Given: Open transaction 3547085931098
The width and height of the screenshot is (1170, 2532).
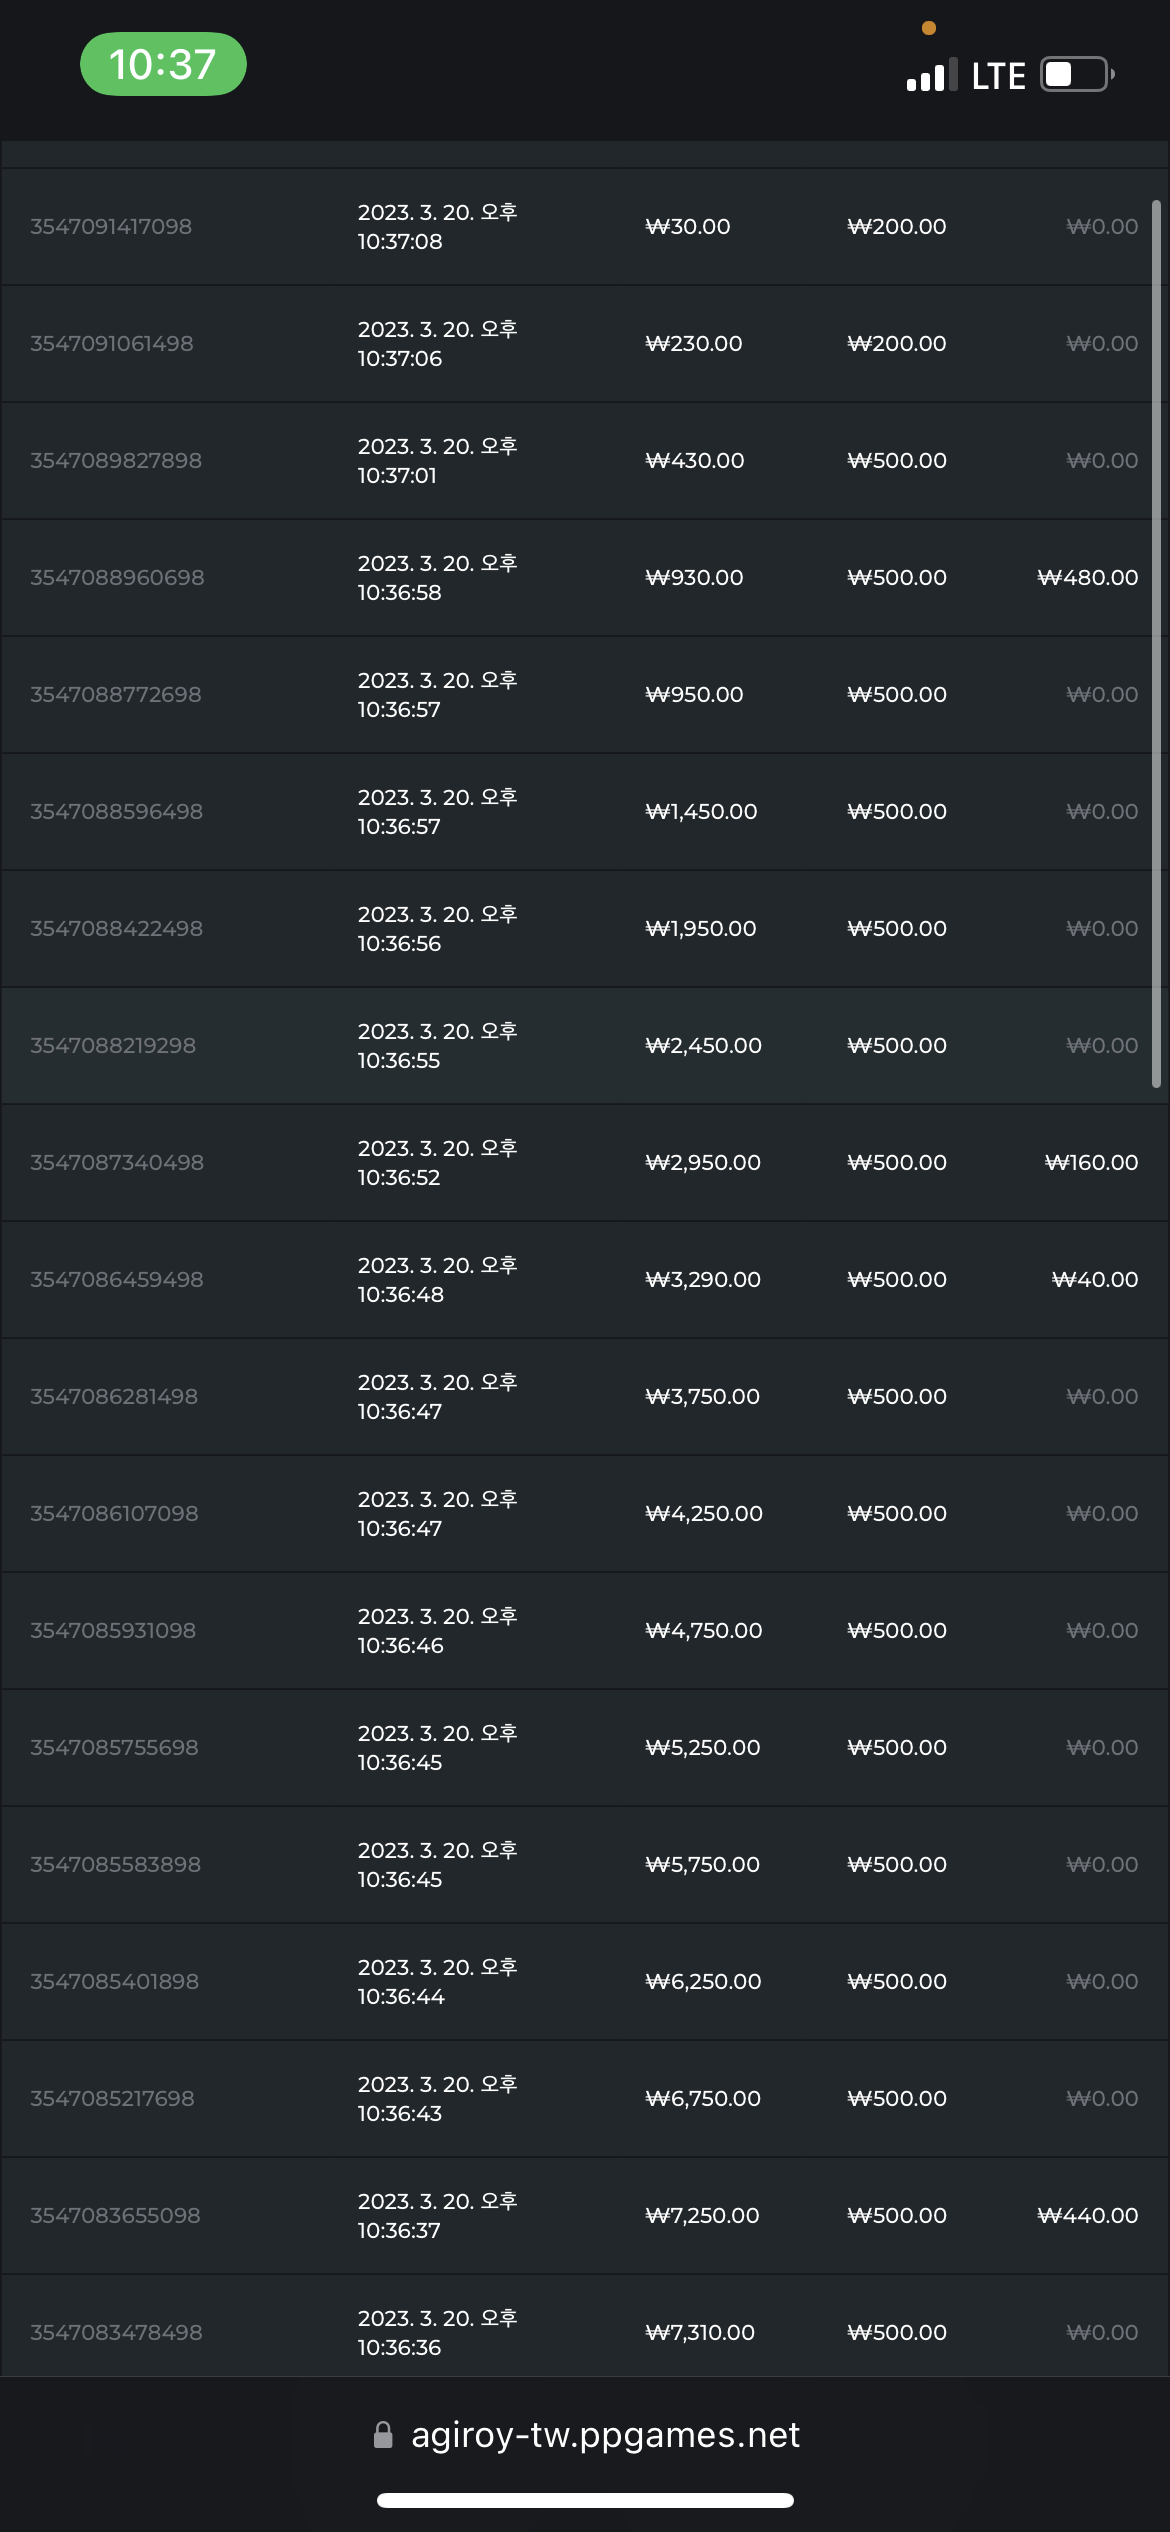Looking at the screenshot, I should (x=113, y=1631).
